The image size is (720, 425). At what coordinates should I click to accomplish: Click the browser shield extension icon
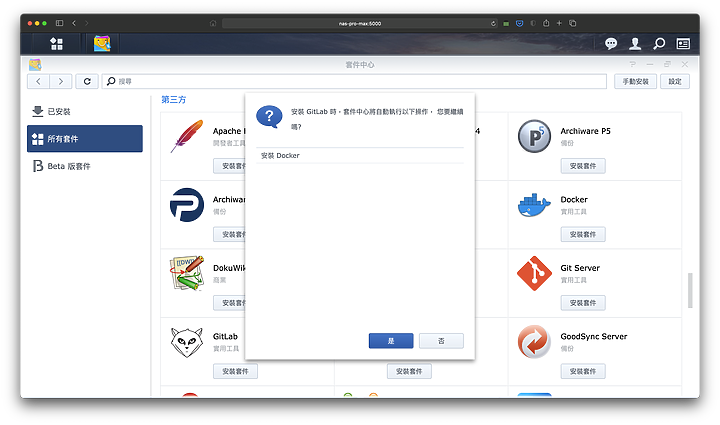[x=519, y=23]
